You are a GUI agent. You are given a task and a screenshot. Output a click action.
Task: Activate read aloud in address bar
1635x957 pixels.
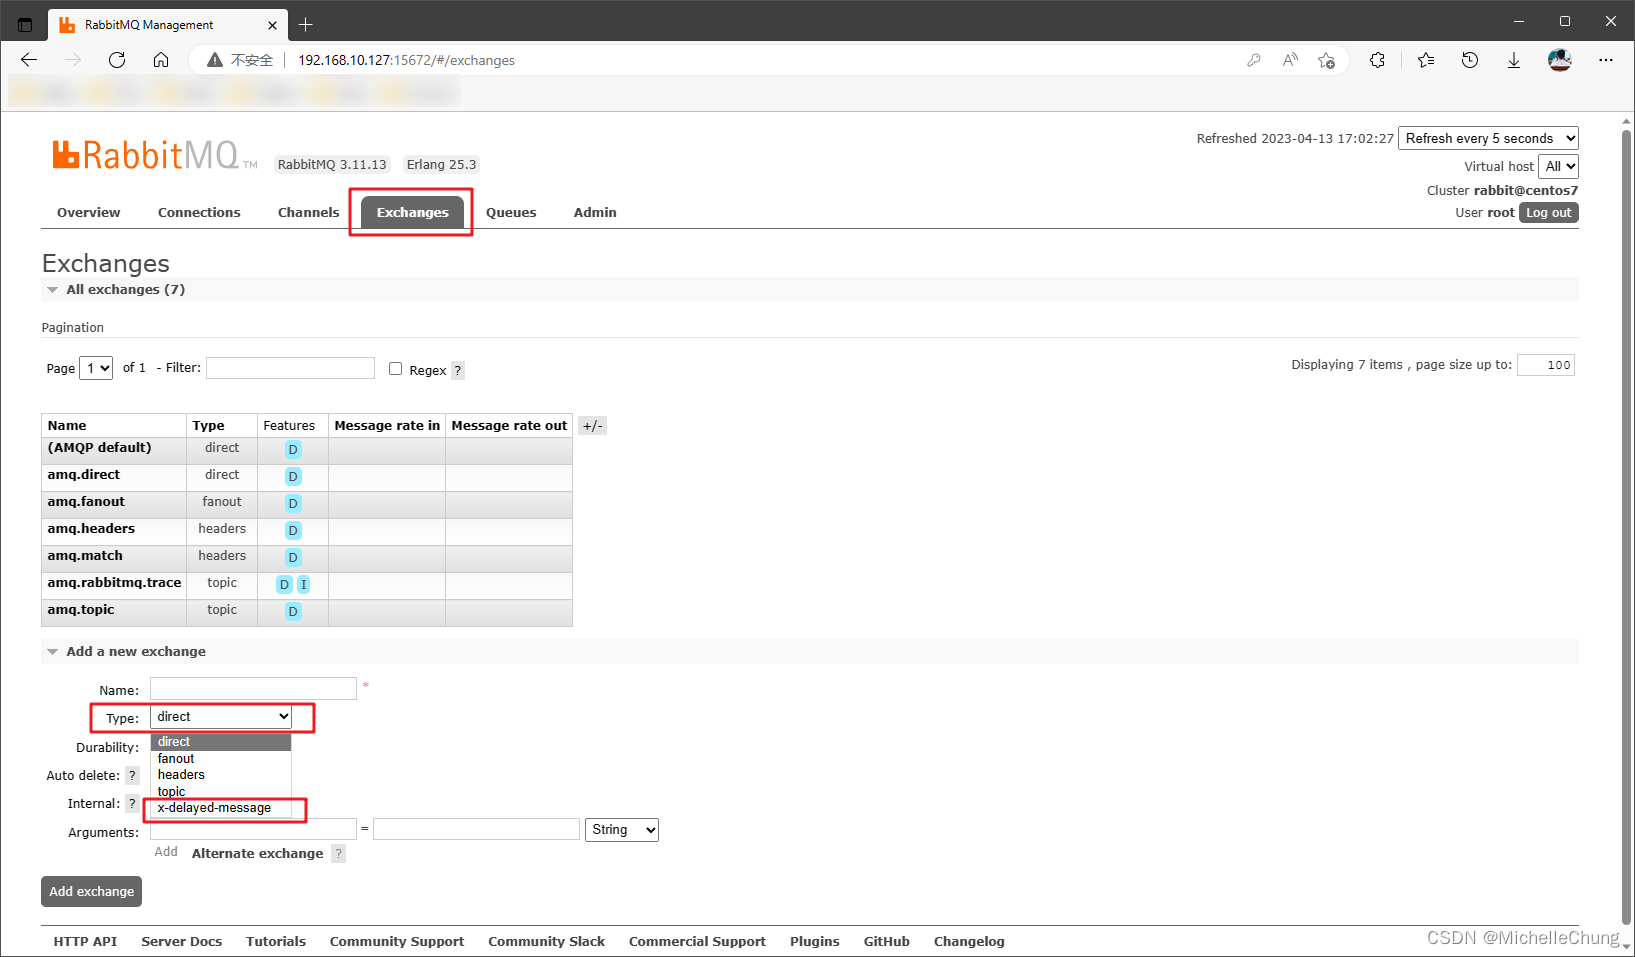pyautogui.click(x=1290, y=60)
